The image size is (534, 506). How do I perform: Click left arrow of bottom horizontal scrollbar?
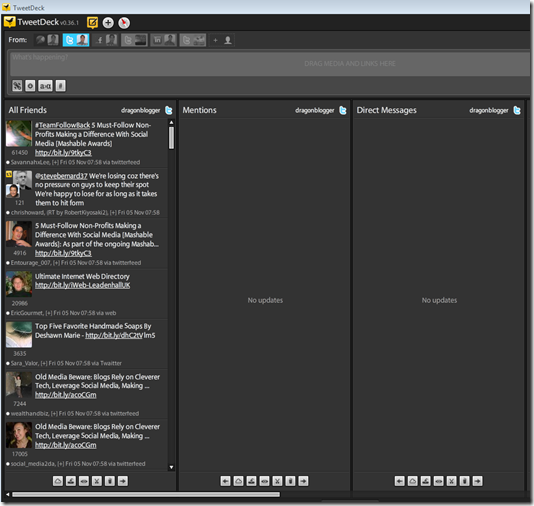7,494
